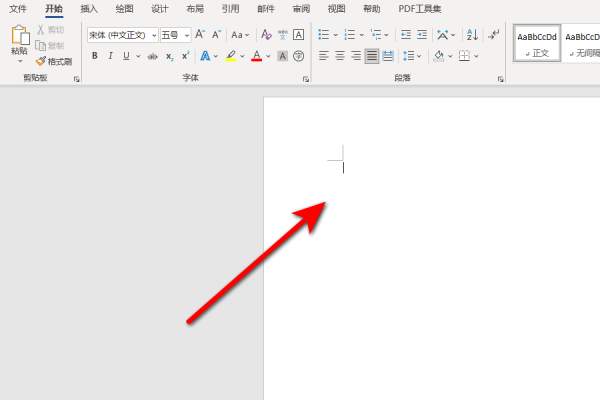Decrease font size with the smaller A icon
600x400 pixels.
(216, 35)
